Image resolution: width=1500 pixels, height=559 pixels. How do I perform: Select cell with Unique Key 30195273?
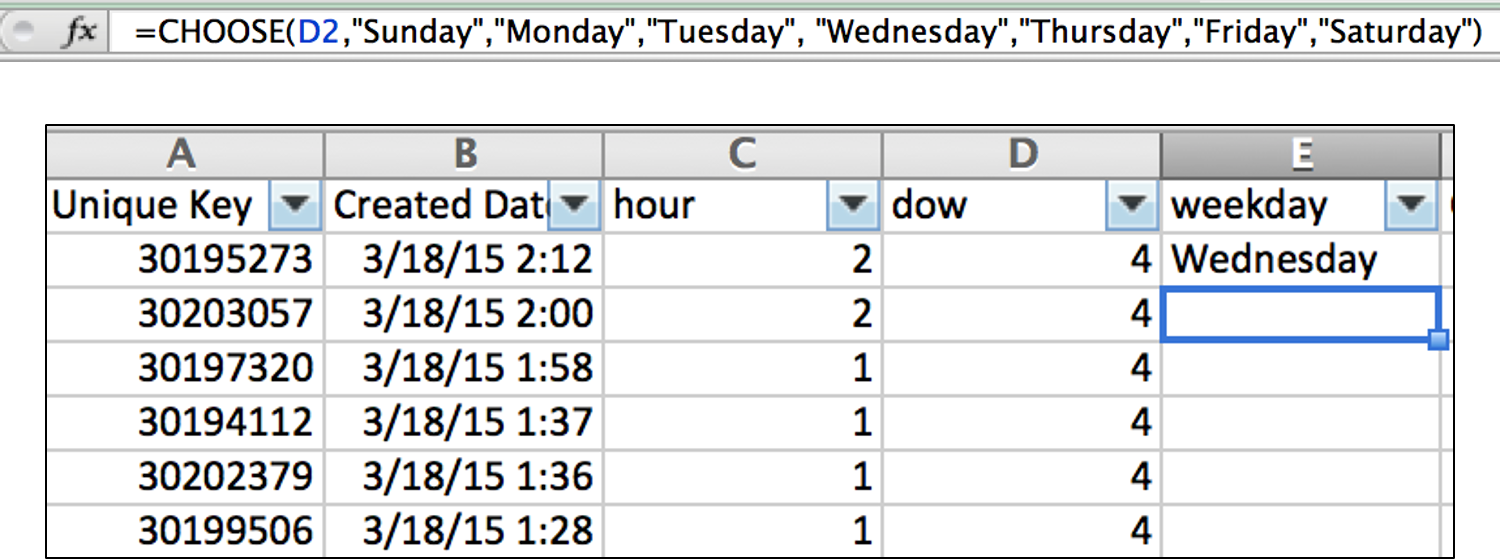(185, 260)
